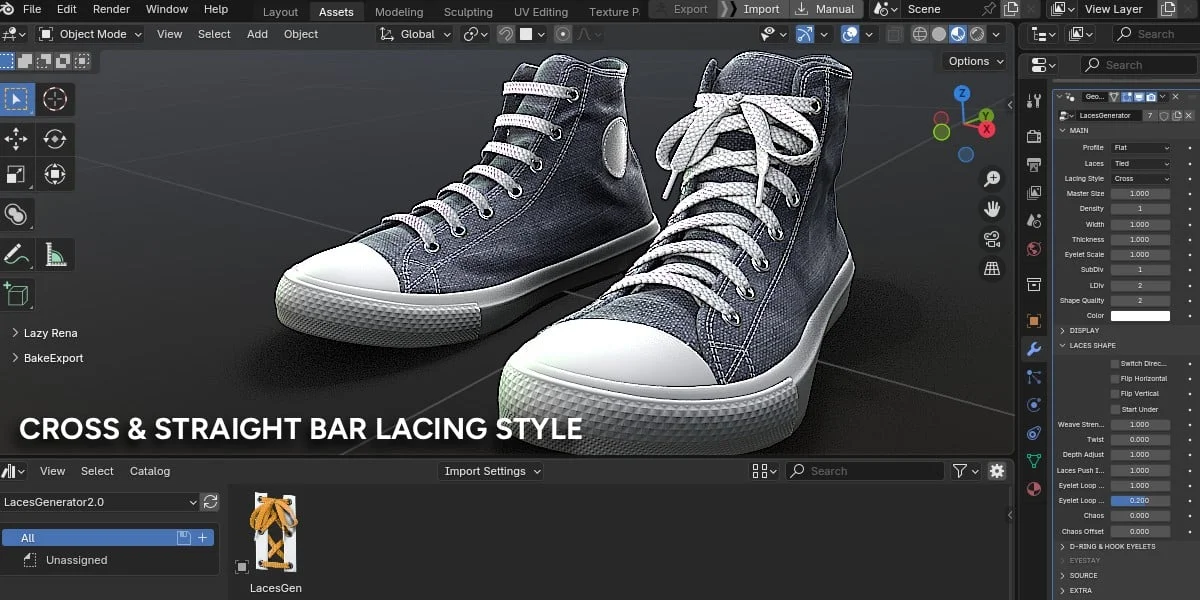Open the laces Color swatch picker

pos(1140,315)
